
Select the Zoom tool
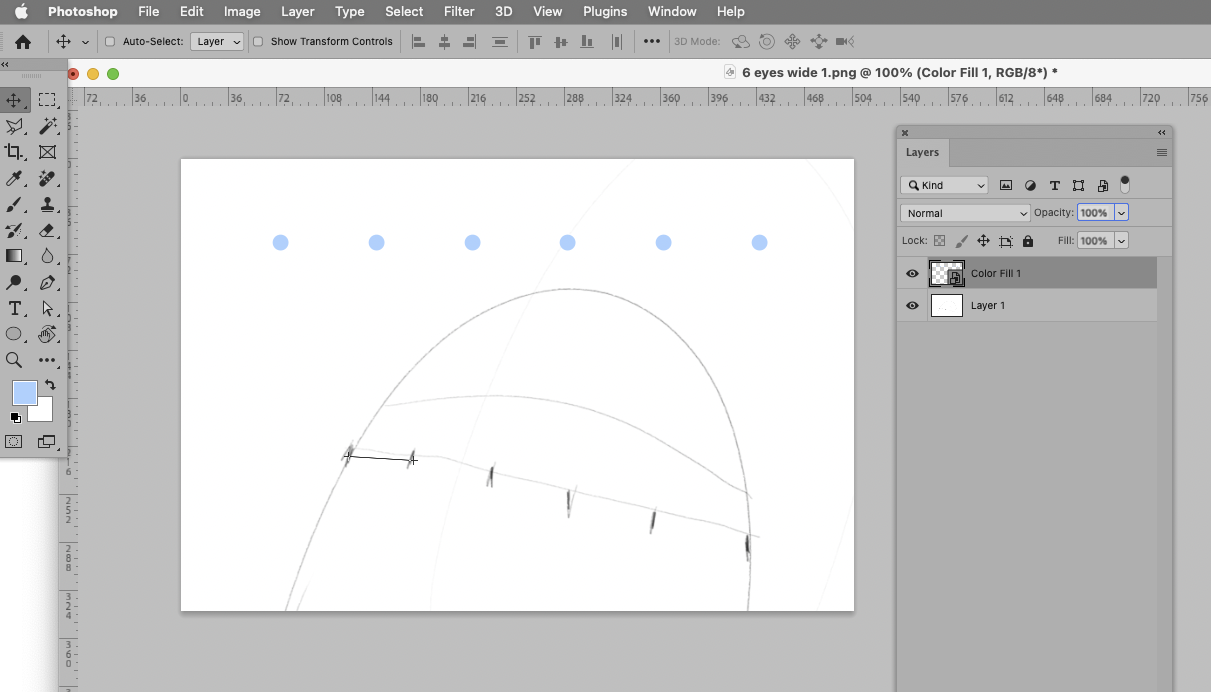[x=15, y=360]
